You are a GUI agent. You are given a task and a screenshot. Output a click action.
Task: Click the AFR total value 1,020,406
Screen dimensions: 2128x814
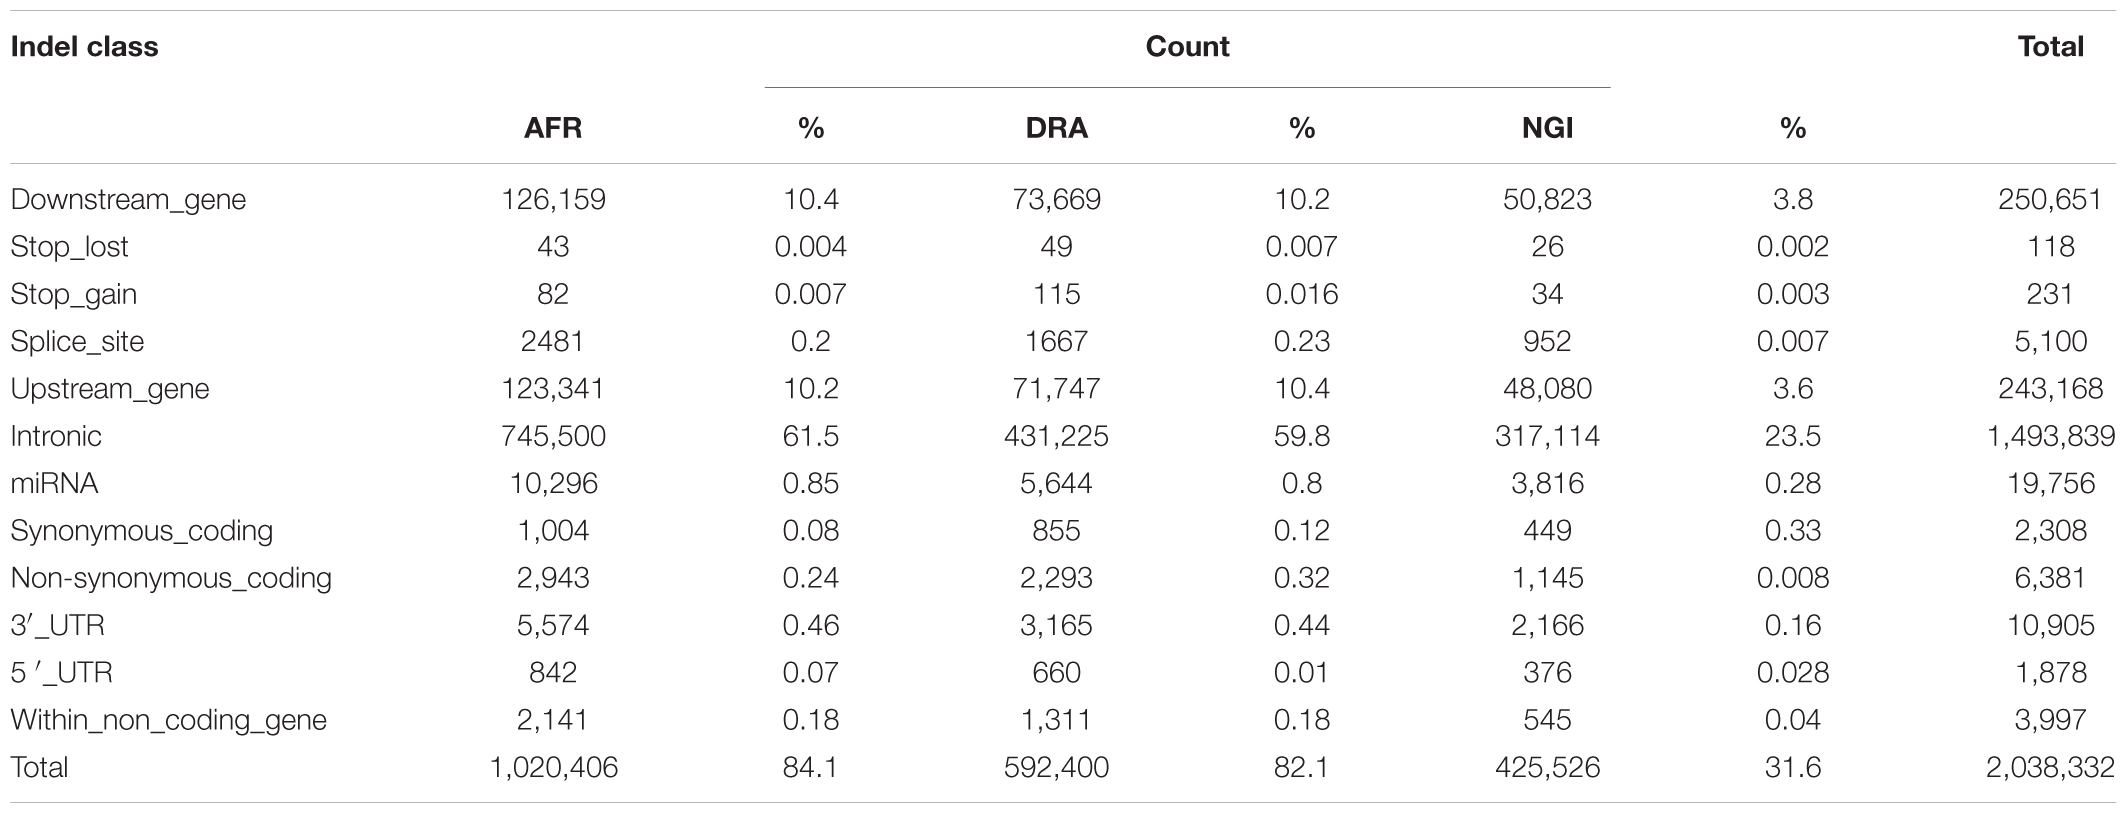pyautogui.click(x=553, y=768)
